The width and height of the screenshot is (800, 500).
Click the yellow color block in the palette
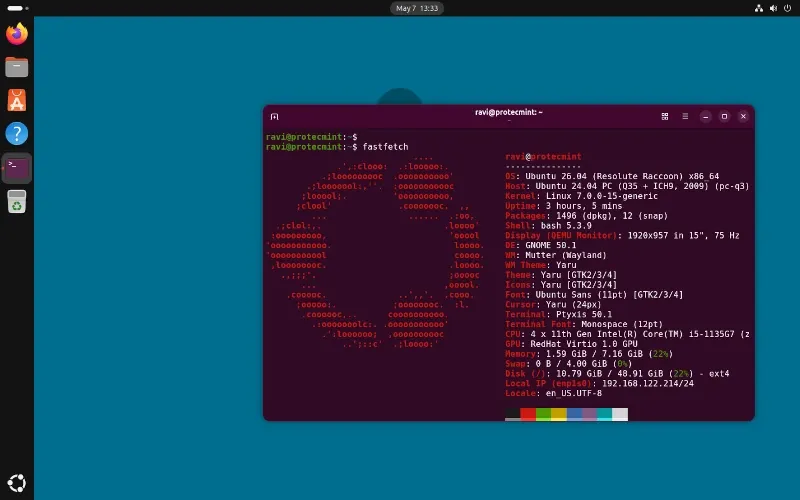point(559,414)
